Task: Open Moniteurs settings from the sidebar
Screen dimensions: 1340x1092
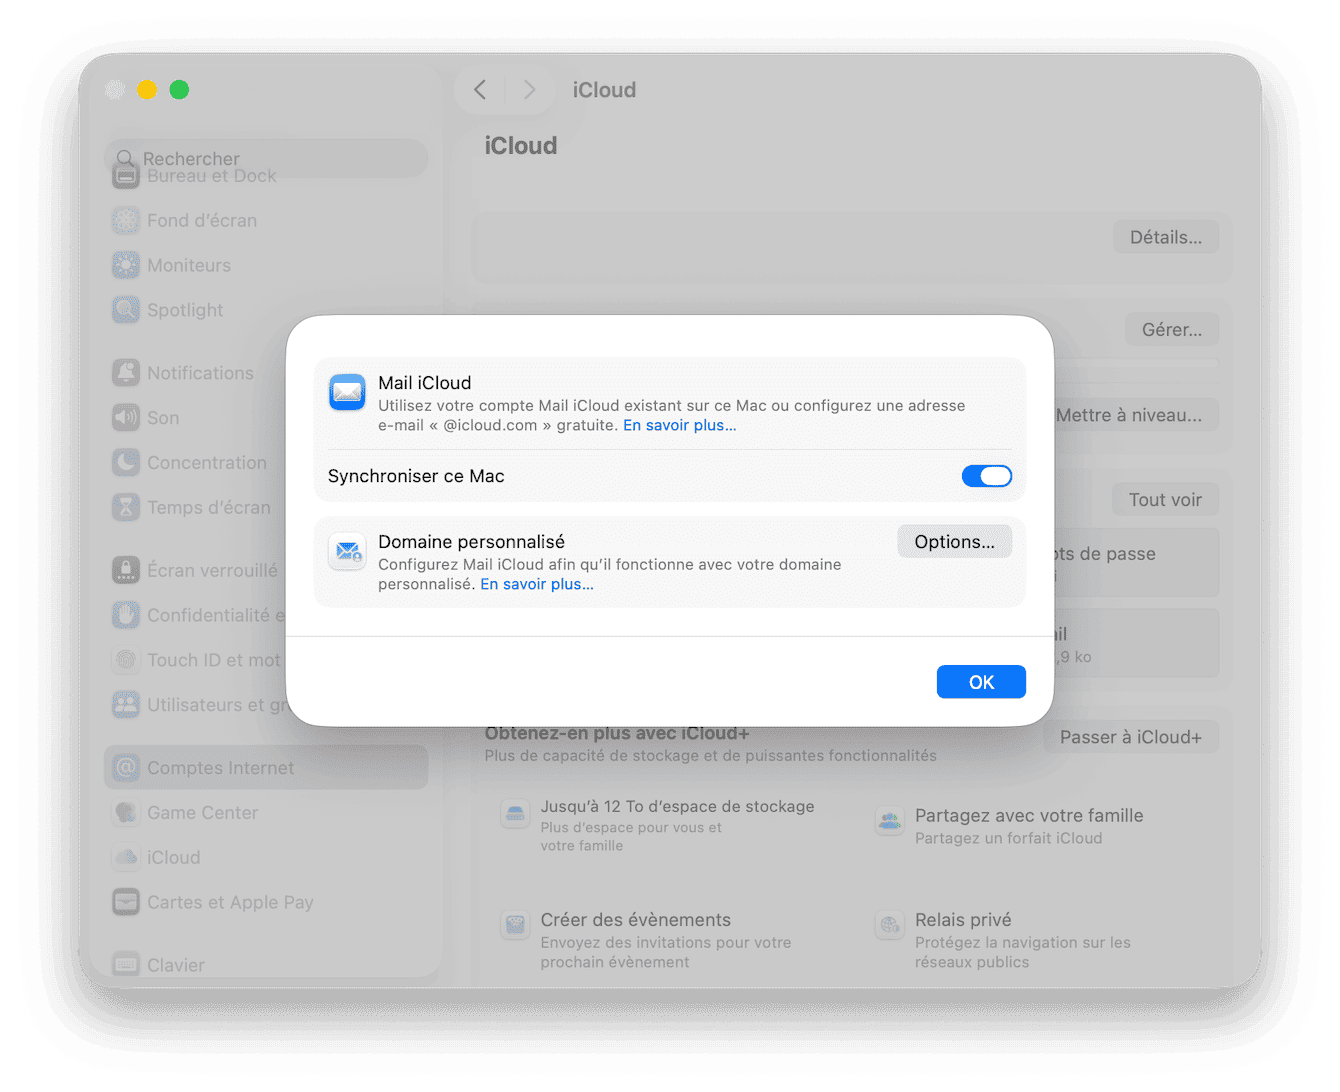Action: click(126, 265)
